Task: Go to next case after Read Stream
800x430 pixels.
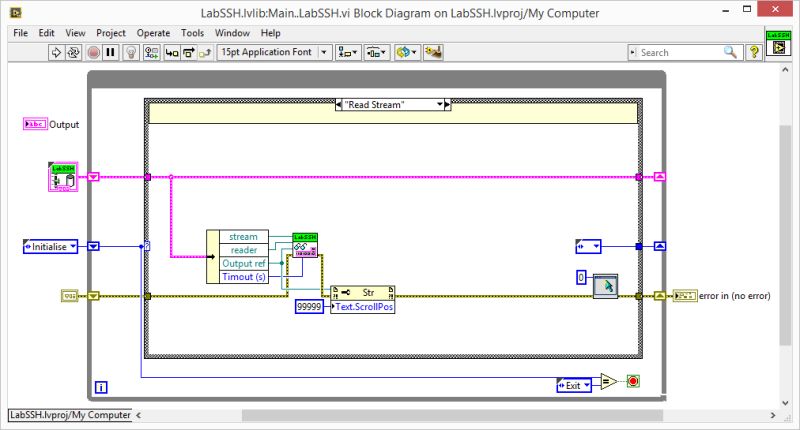Action: pyautogui.click(x=447, y=105)
